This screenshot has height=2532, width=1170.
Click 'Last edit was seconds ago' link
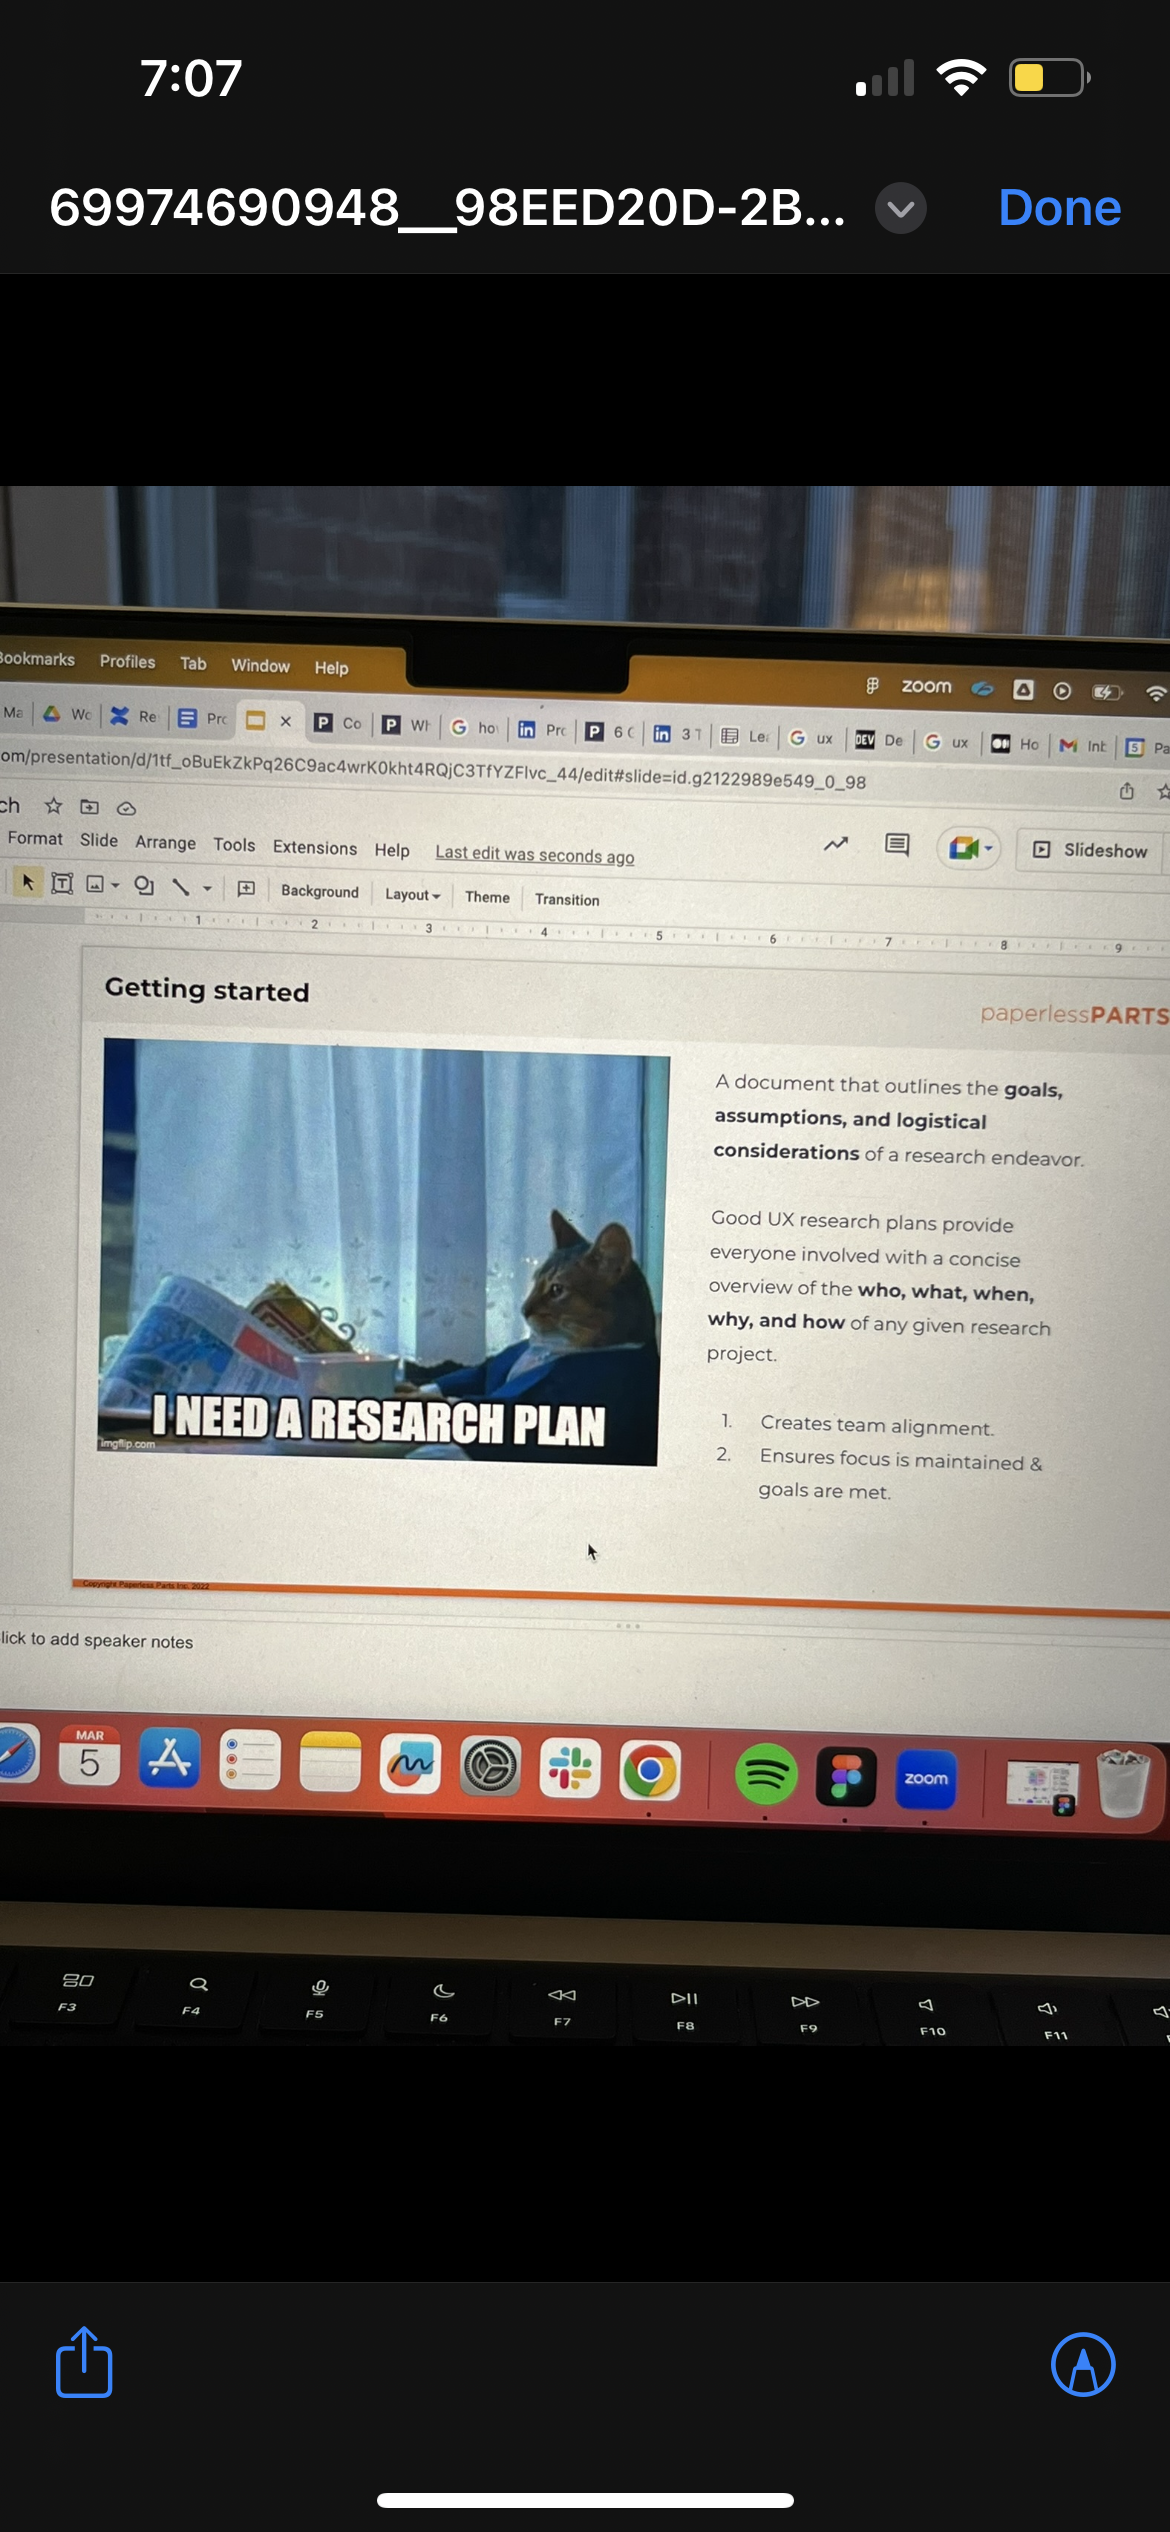tap(535, 854)
